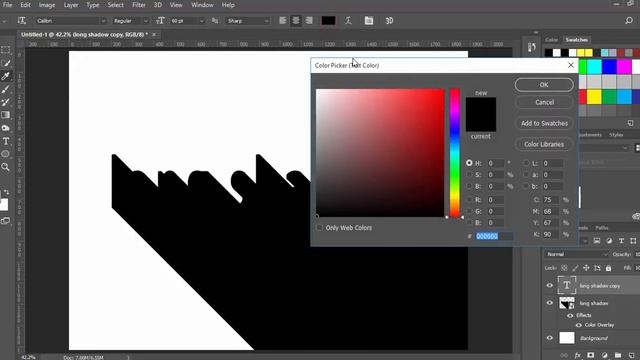This screenshot has height=360, width=640.
Task: Enable Only Web Colors checkbox
Action: (x=320, y=227)
